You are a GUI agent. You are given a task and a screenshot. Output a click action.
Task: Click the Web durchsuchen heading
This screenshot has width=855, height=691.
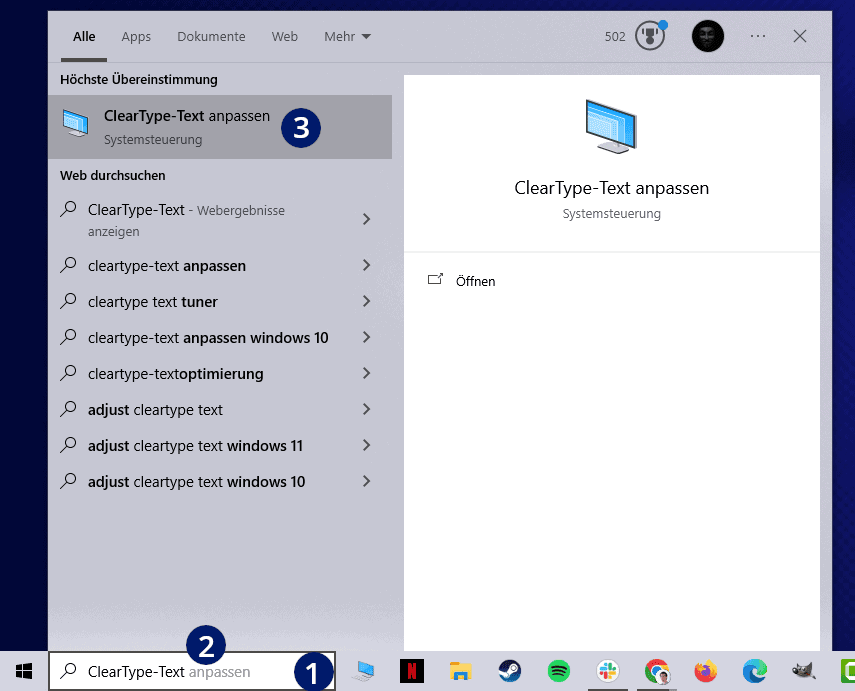pyautogui.click(x=112, y=176)
